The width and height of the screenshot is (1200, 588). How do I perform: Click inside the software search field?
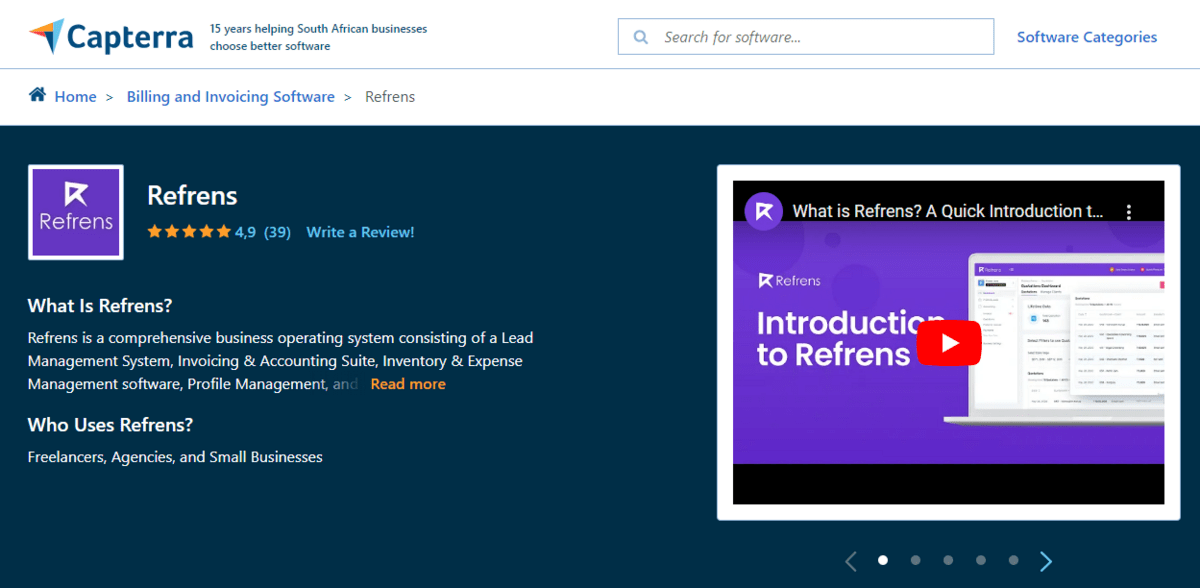(806, 36)
